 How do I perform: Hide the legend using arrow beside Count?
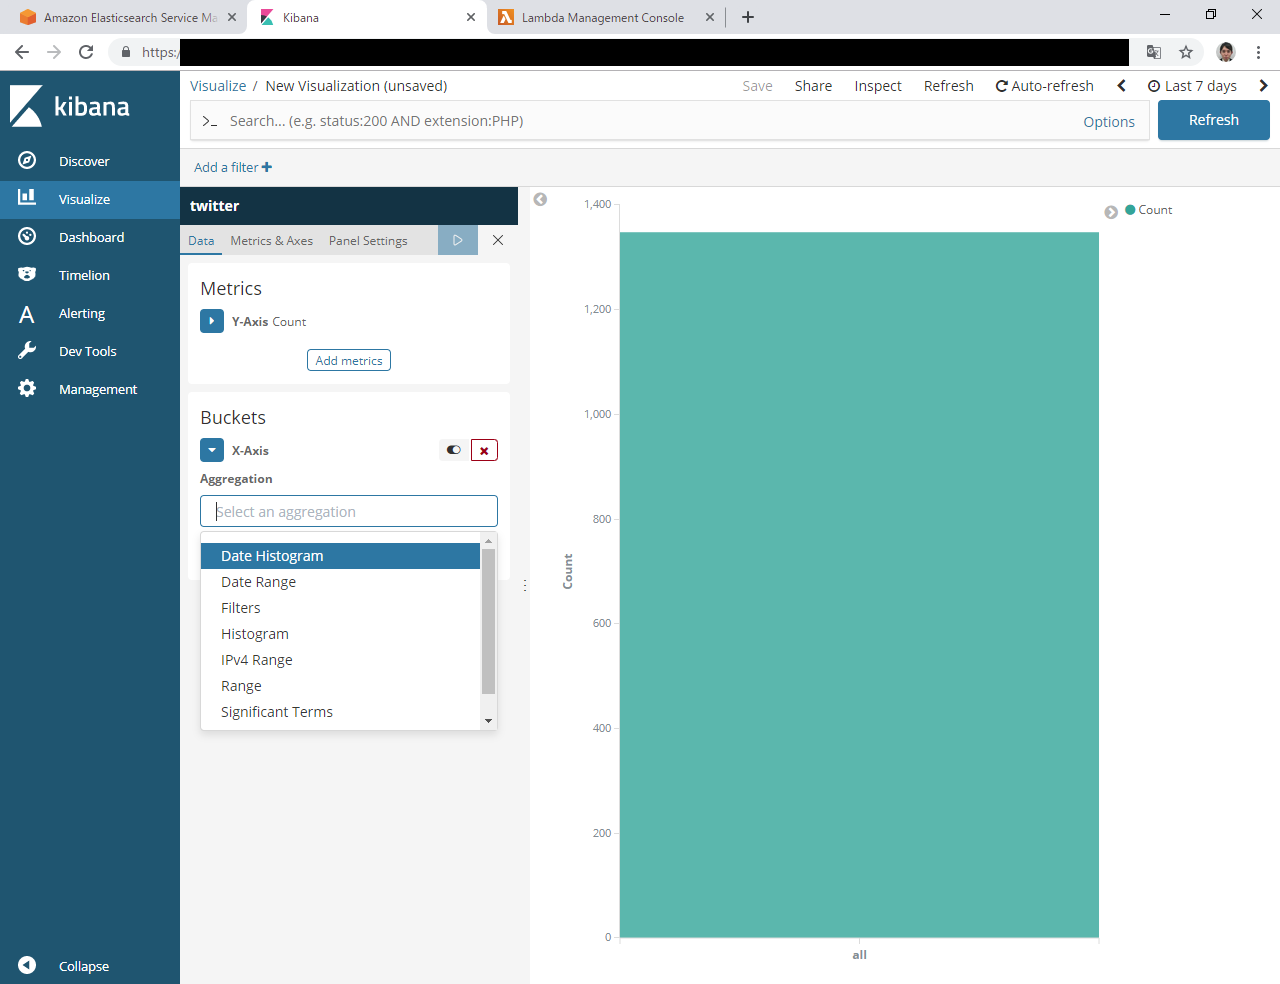(1111, 212)
